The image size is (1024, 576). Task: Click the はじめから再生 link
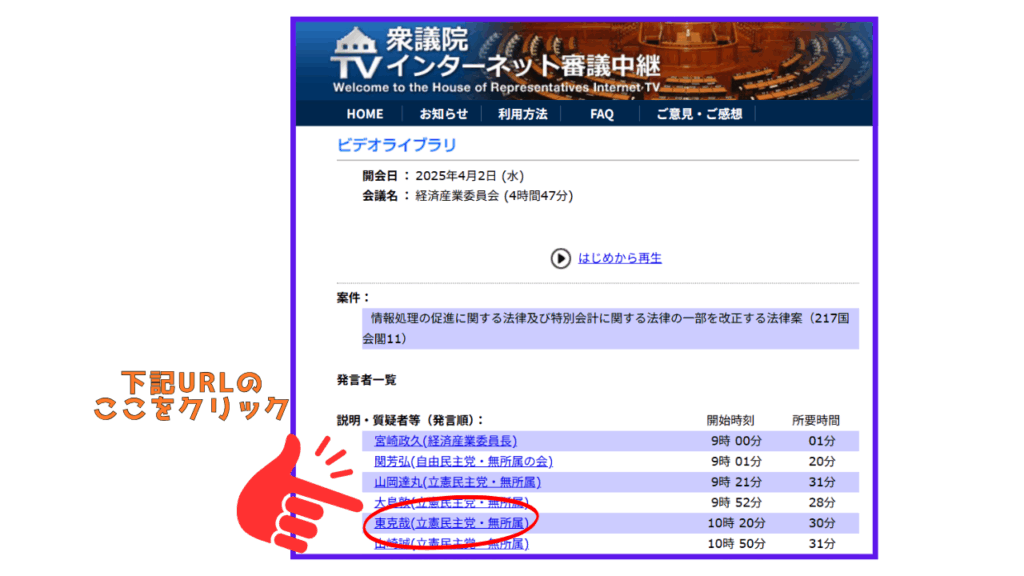[619, 258]
